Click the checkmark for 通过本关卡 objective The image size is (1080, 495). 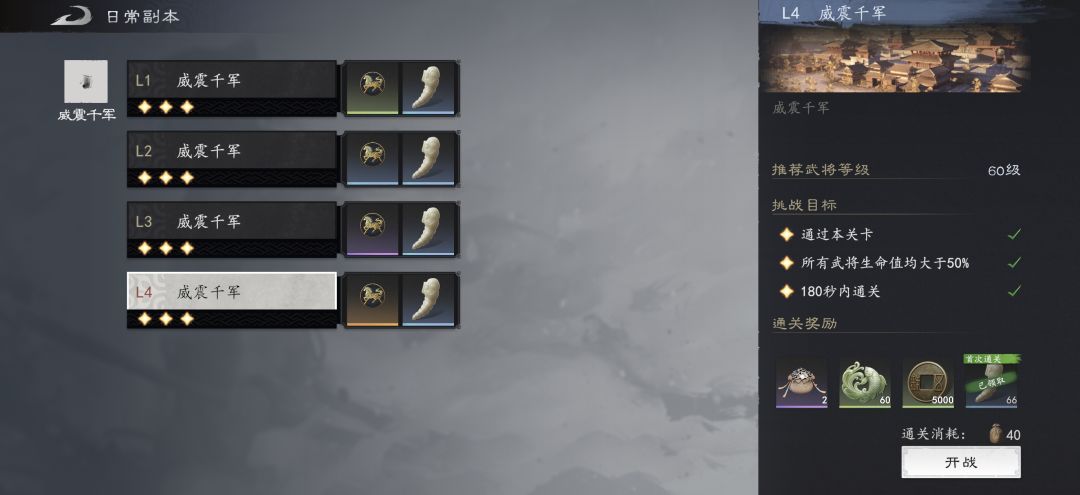point(1013,234)
